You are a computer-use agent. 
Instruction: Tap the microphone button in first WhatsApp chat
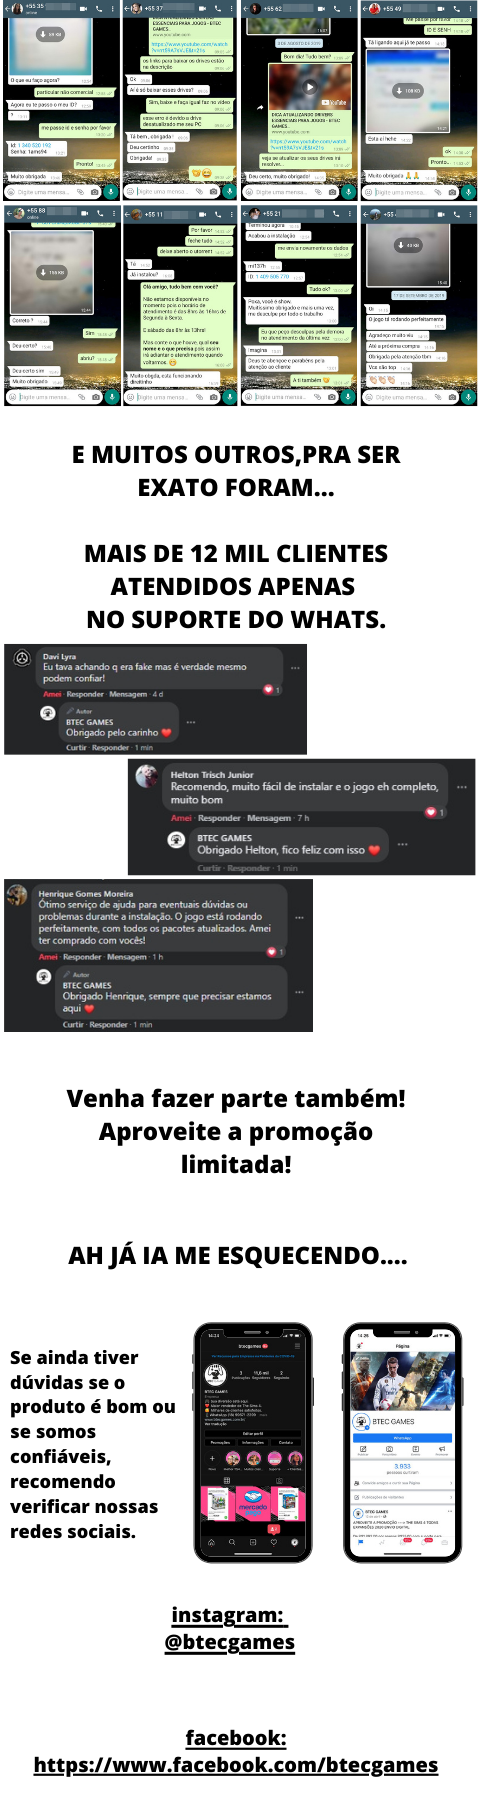(x=110, y=191)
